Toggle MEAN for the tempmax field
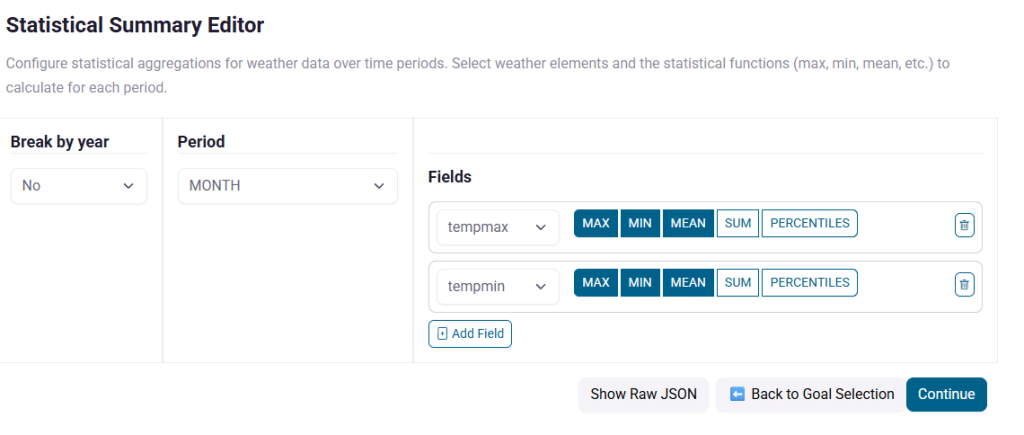The image size is (1024, 435). point(687,224)
